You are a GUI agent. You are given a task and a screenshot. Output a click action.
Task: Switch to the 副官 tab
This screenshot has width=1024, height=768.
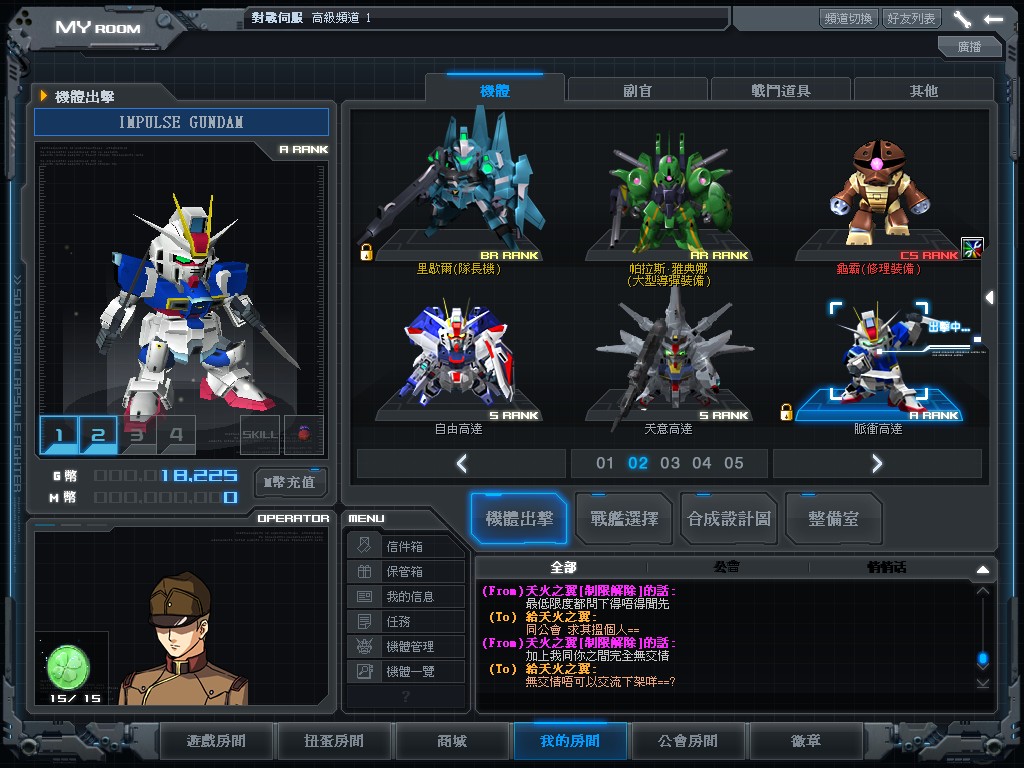[637, 90]
